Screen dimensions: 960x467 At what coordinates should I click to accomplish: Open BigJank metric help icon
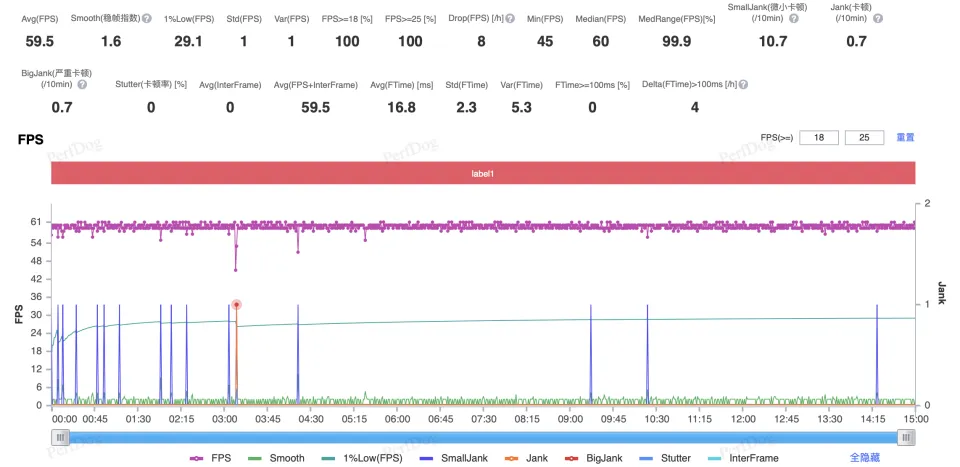point(82,85)
